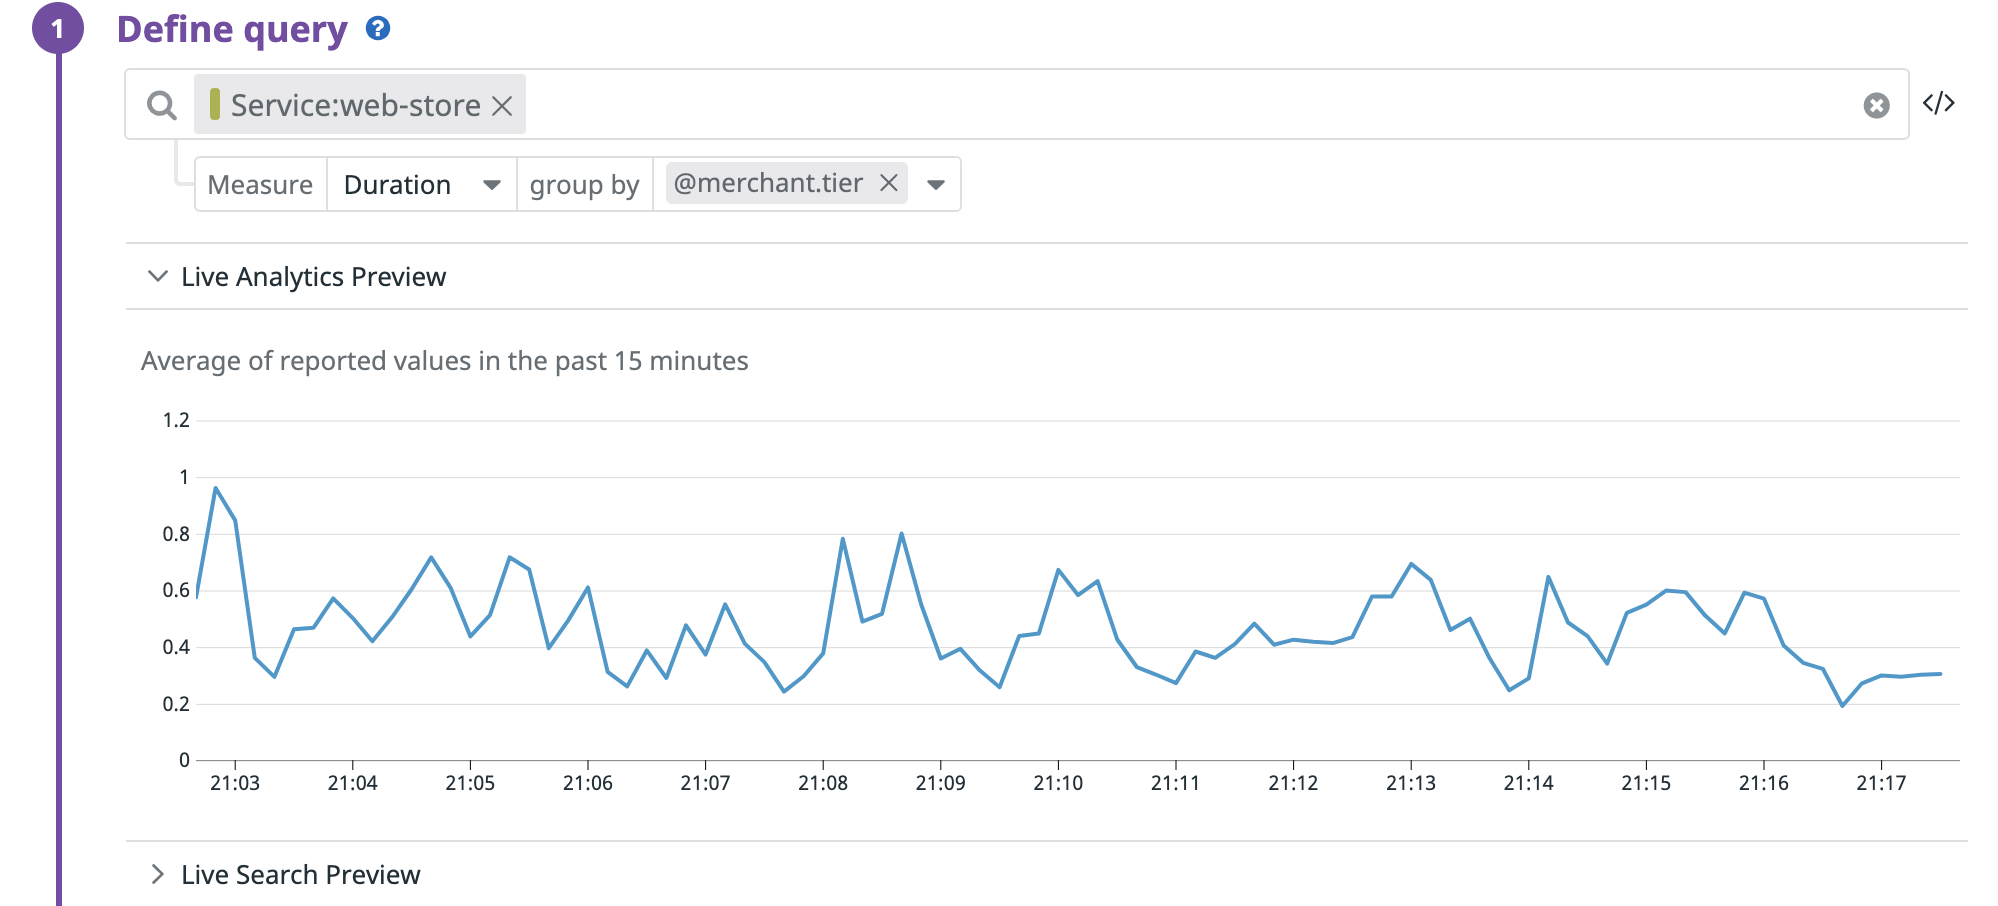This screenshot has height=906, width=1998.
Task: Switch to code editor view icon
Action: [x=1938, y=103]
